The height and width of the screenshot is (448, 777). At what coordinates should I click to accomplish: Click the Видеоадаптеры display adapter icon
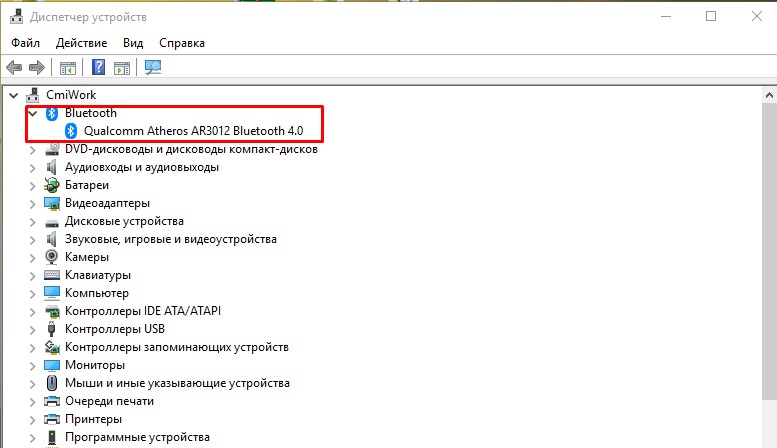pyautogui.click(x=52, y=203)
